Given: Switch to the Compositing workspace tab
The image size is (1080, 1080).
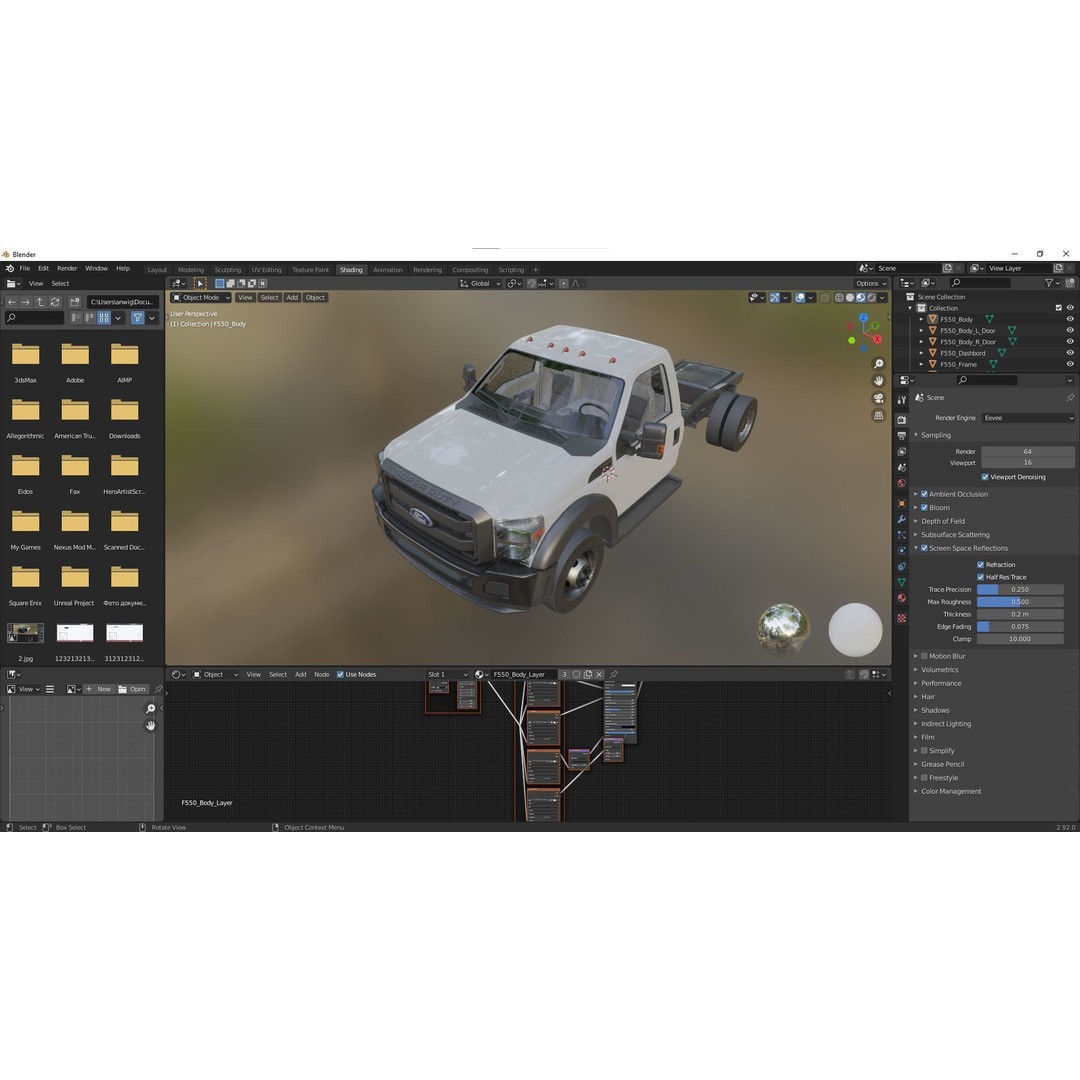Looking at the screenshot, I should [470, 270].
